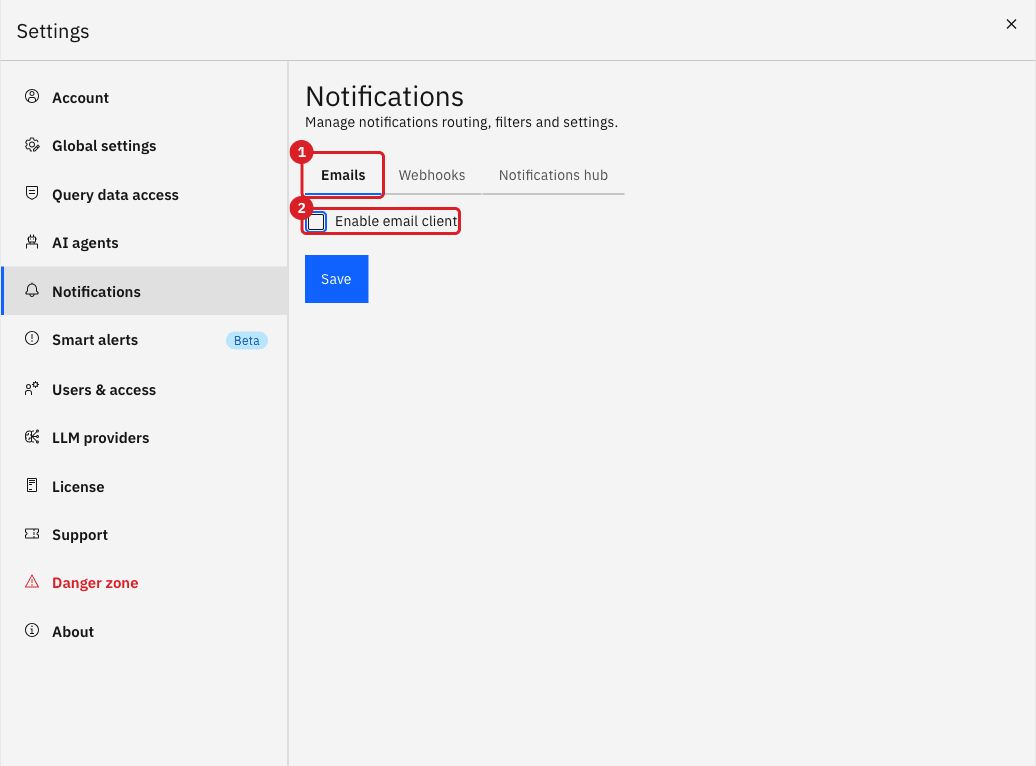Go to LLM providers section
Screen dimensions: 1036x766
point(145,438)
